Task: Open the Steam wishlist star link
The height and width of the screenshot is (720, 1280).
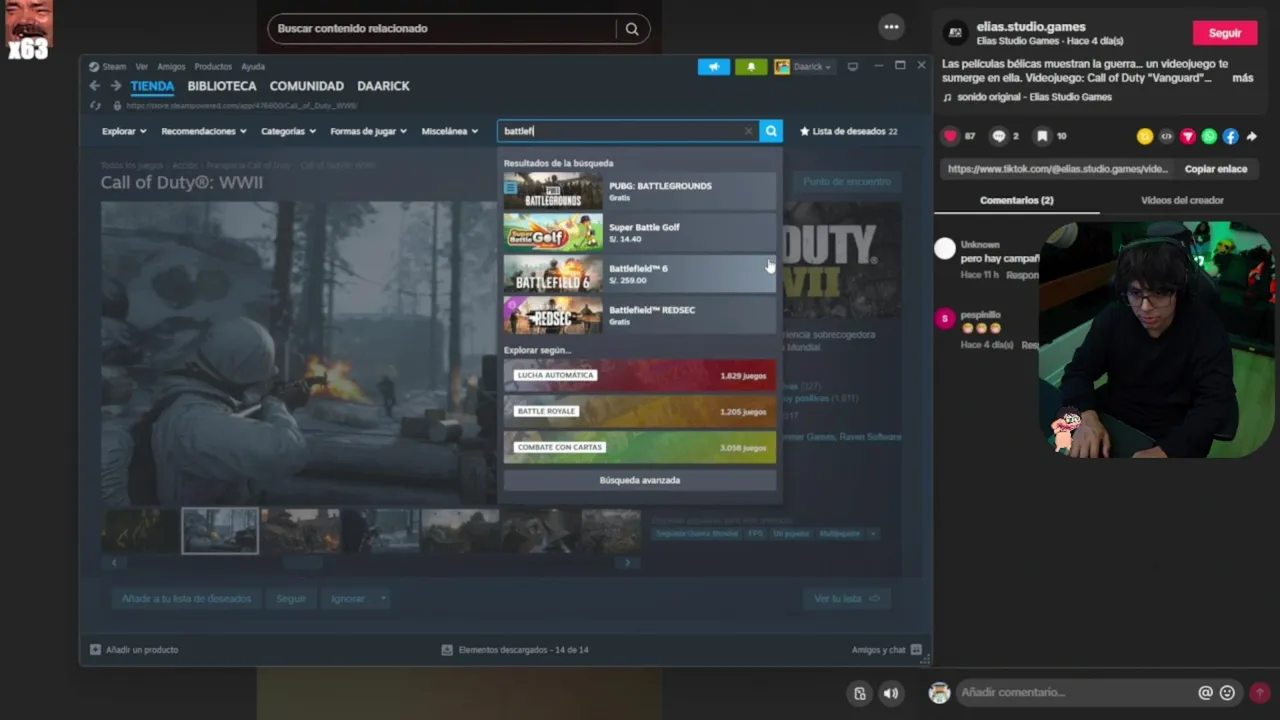Action: (x=848, y=131)
